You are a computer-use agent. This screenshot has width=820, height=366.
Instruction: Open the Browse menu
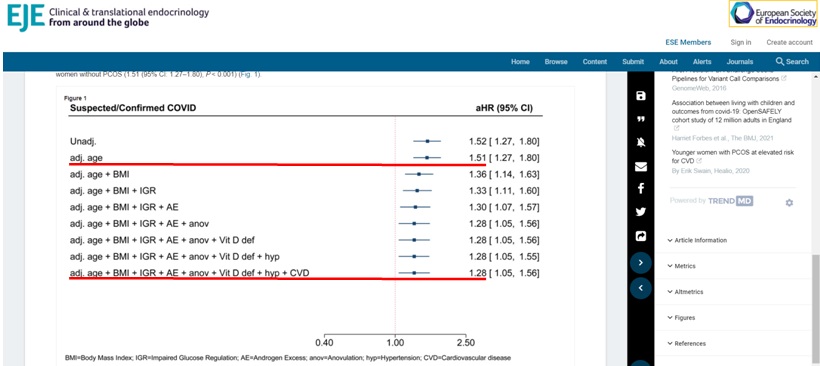[556, 62]
